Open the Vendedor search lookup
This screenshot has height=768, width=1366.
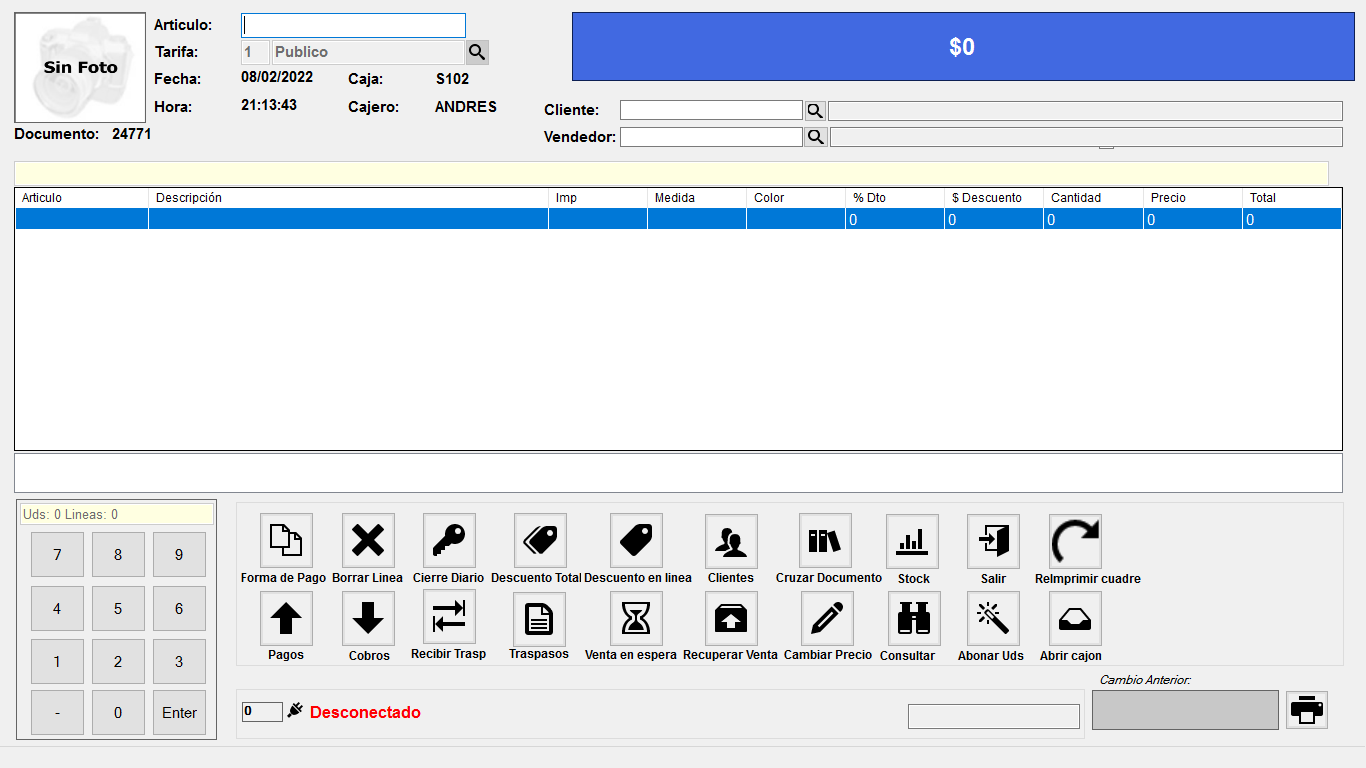(x=815, y=137)
